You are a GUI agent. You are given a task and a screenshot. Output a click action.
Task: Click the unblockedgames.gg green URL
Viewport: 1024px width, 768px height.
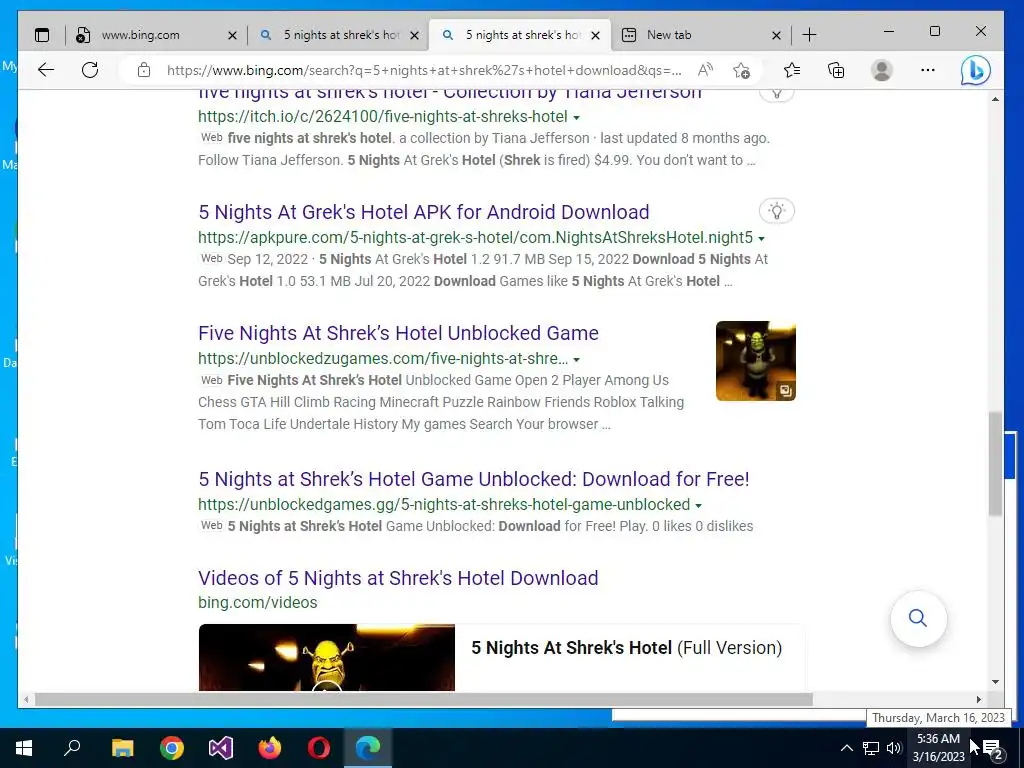click(444, 505)
